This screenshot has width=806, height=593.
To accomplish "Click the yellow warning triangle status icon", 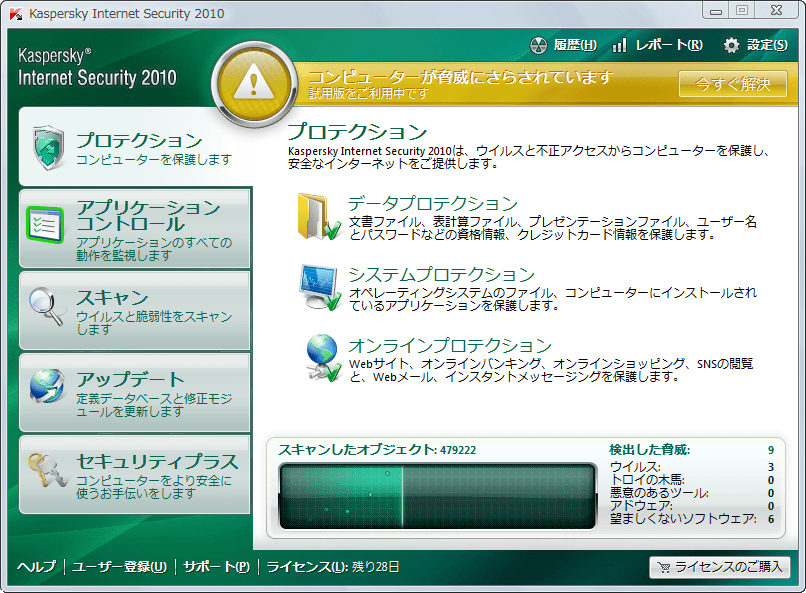I will 253,83.
